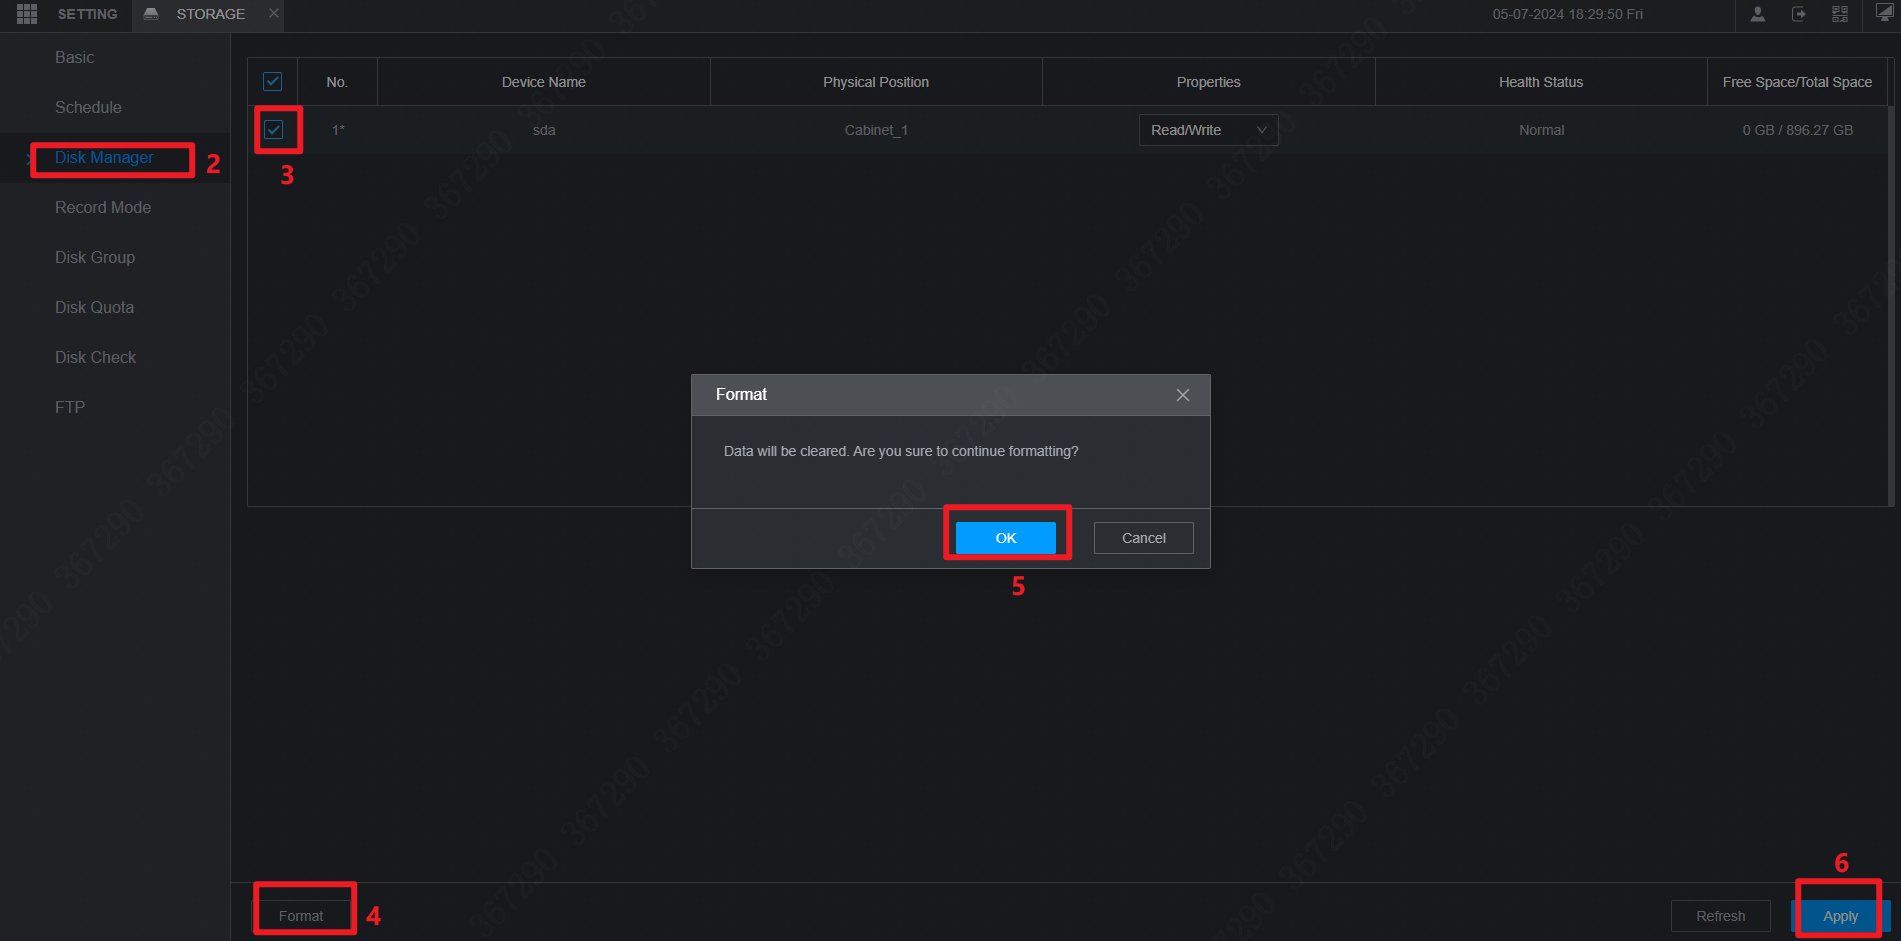The height and width of the screenshot is (941, 1901).
Task: Click the No. column header
Action: point(337,82)
